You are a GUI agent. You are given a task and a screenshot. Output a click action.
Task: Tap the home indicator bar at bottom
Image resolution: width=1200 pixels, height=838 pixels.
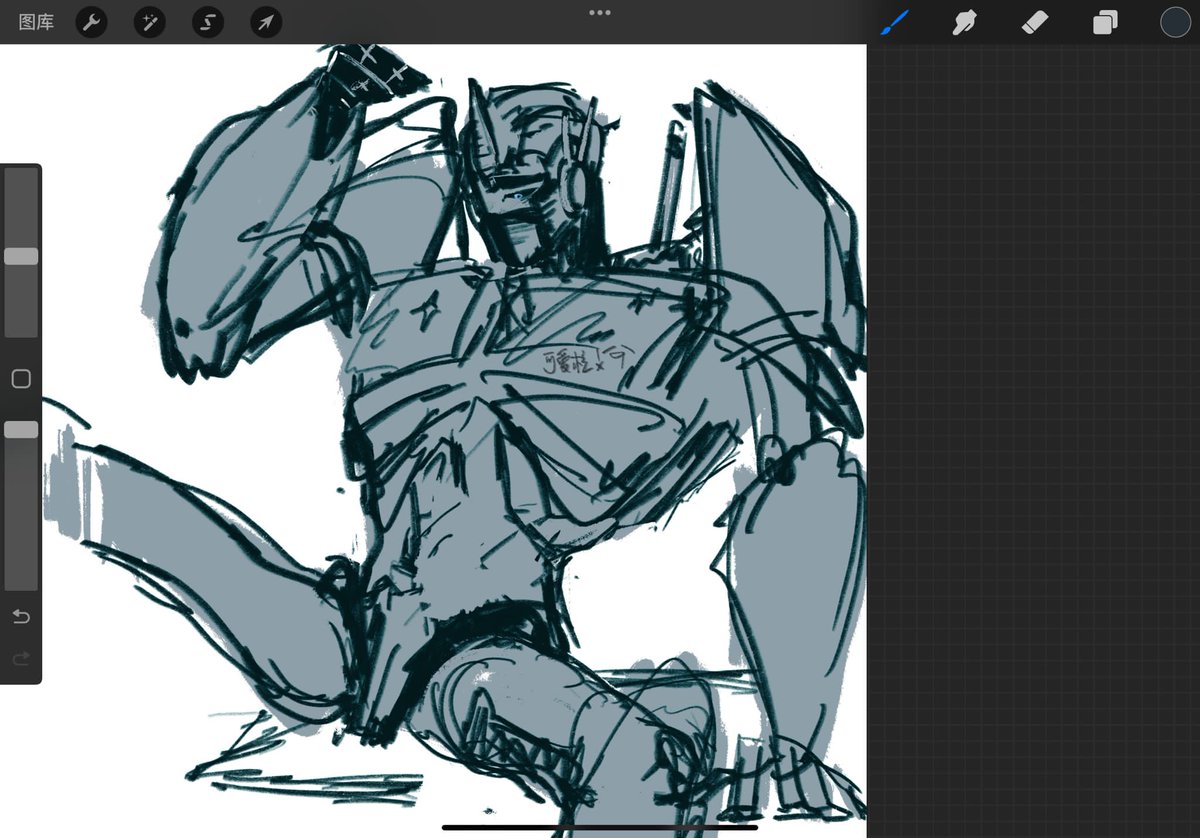tap(600, 827)
